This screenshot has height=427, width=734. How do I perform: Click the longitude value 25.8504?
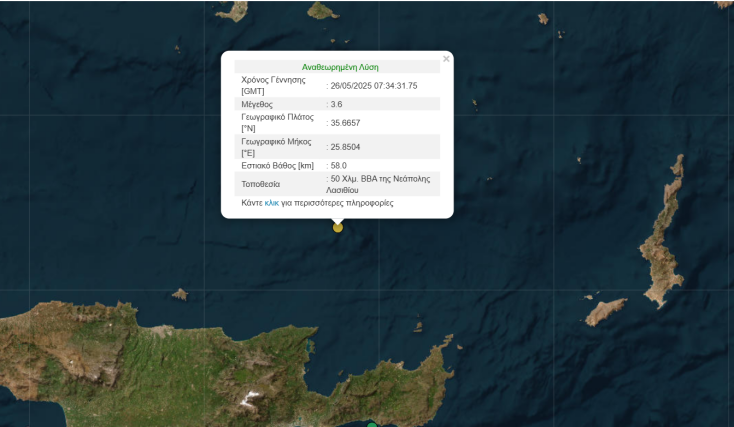(x=345, y=147)
